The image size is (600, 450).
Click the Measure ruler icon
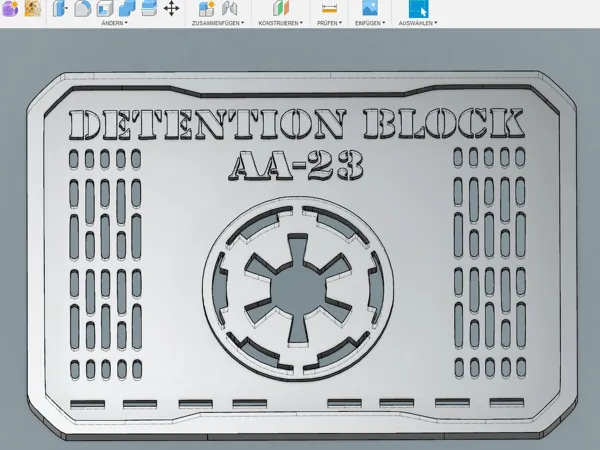329,8
